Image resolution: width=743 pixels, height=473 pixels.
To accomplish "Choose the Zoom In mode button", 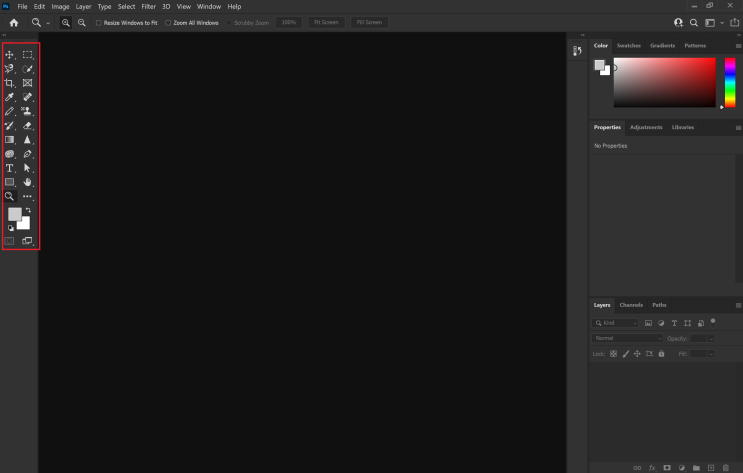I will pos(65,23).
